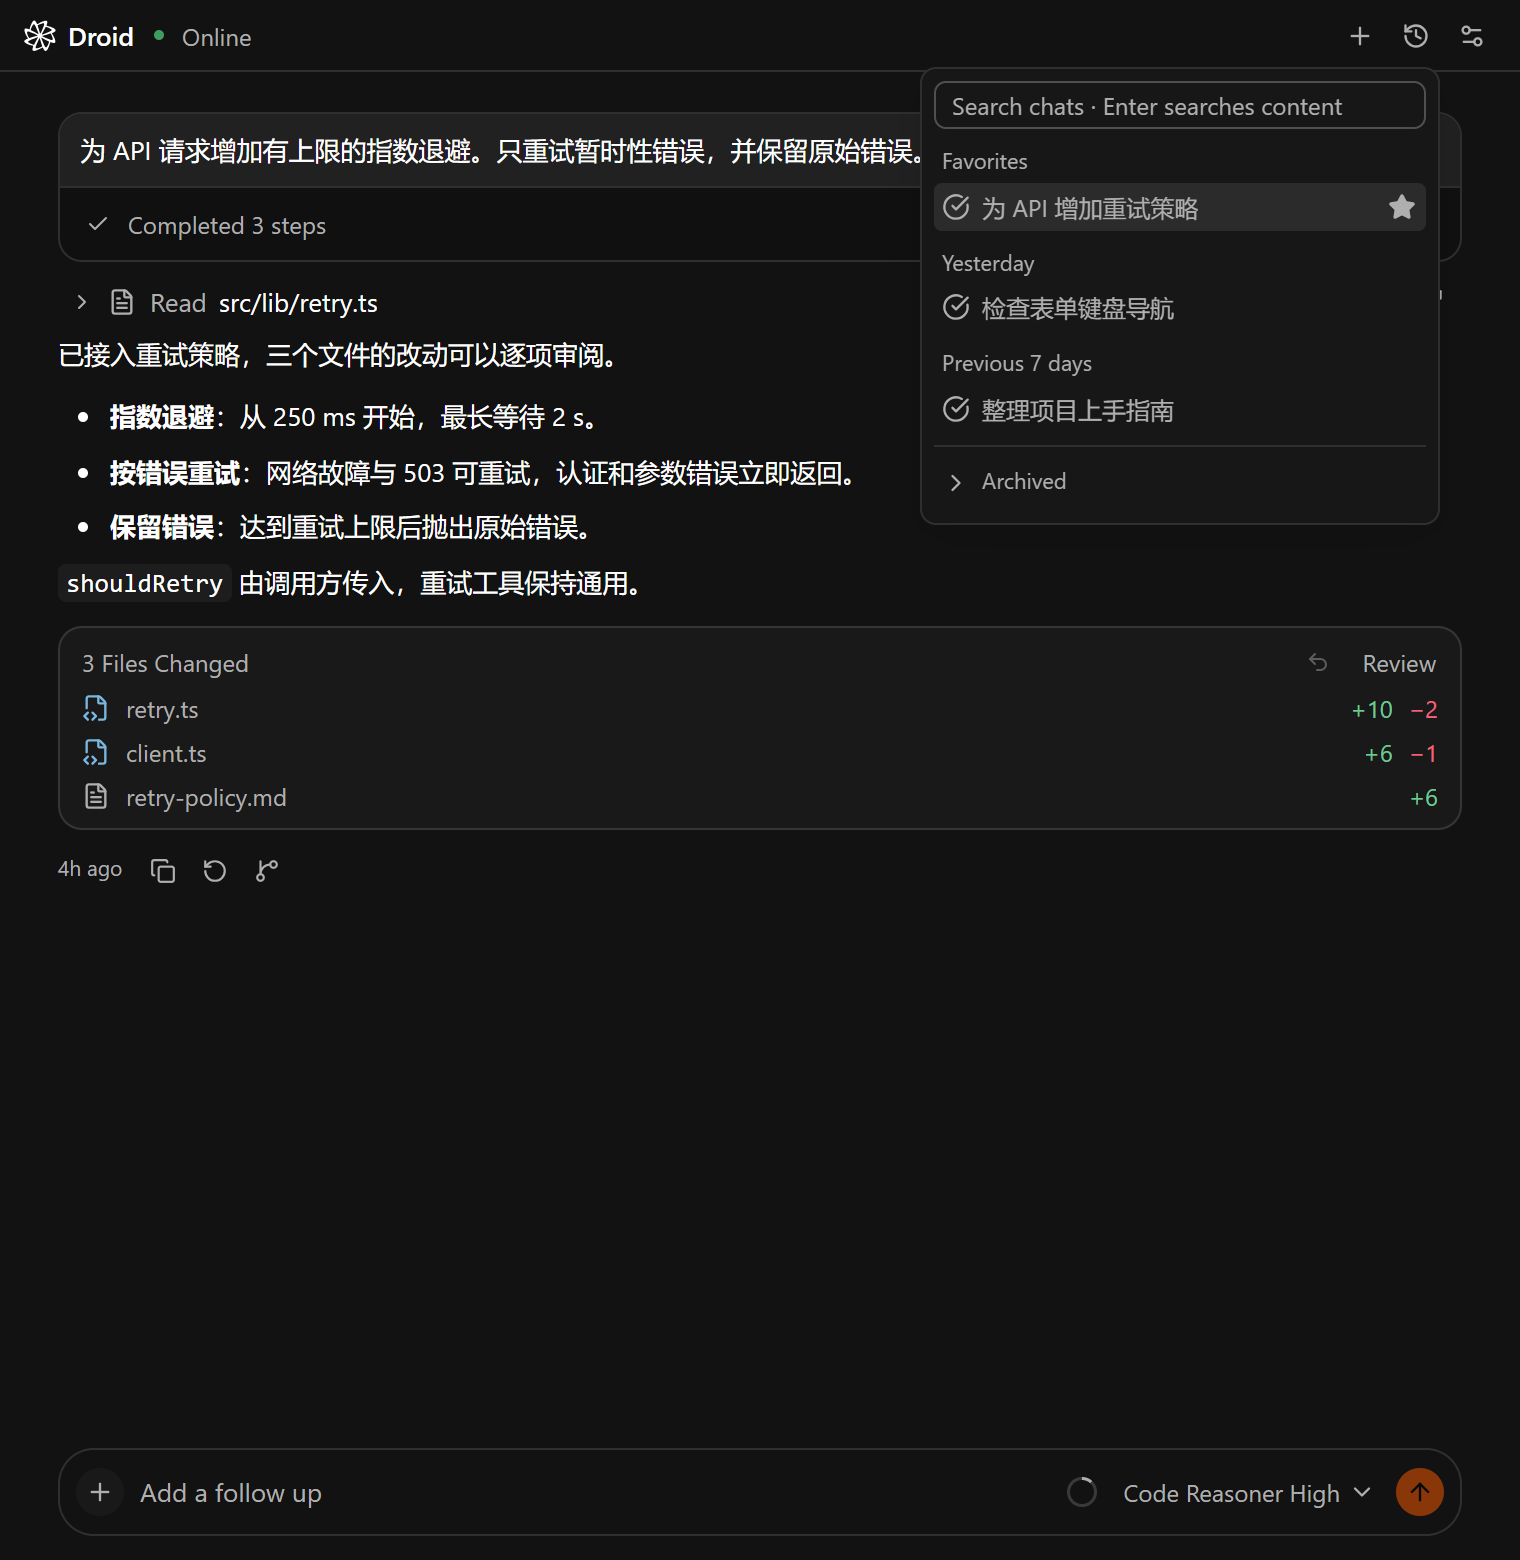Open chat 为 API 增加重试策略
This screenshot has height=1560, width=1520.
[1180, 207]
